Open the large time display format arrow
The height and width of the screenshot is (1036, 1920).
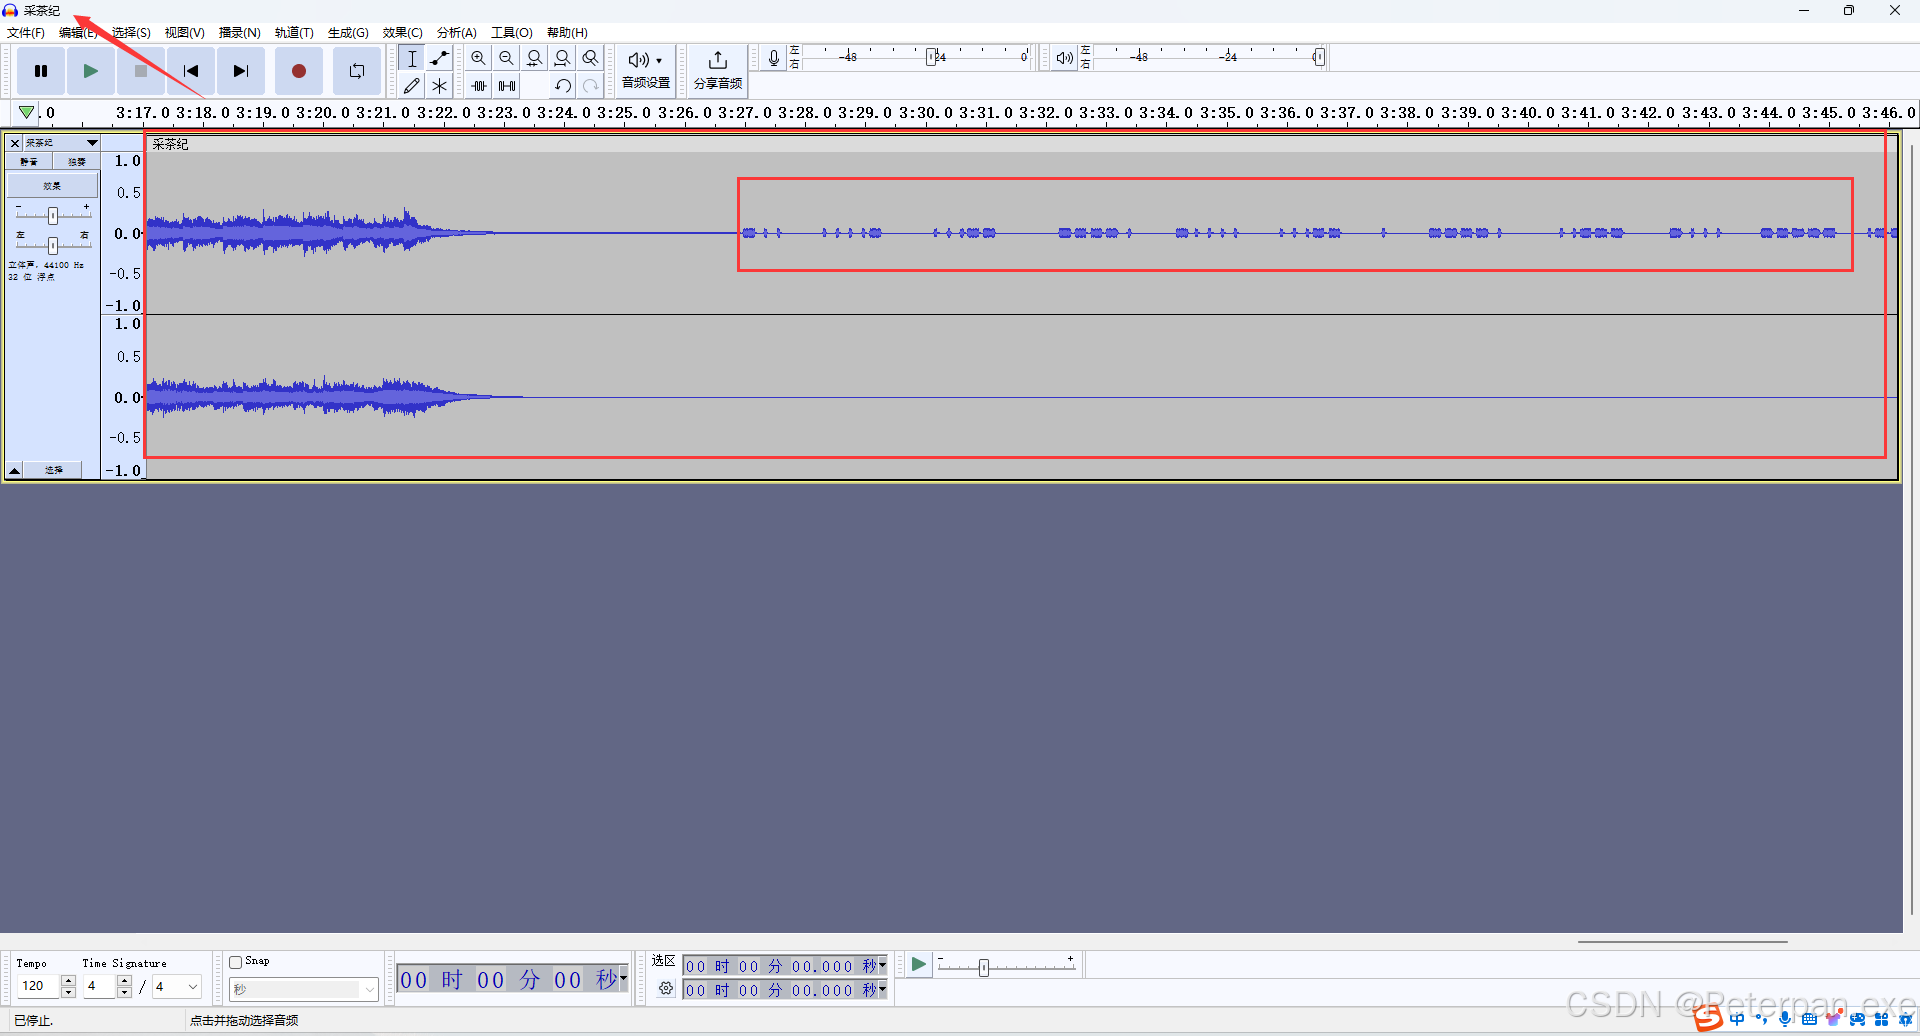pos(624,979)
